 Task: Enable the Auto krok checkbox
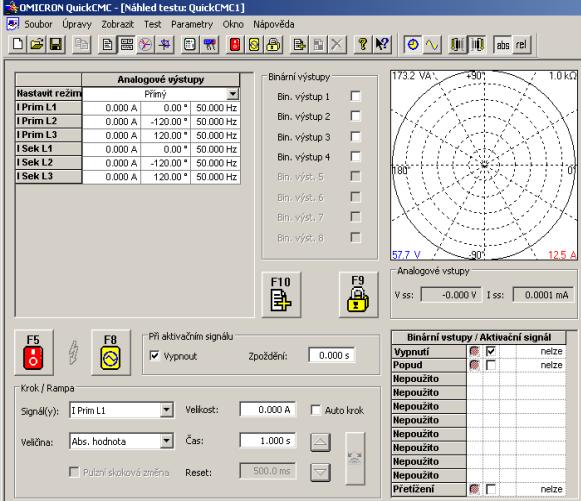(315, 410)
